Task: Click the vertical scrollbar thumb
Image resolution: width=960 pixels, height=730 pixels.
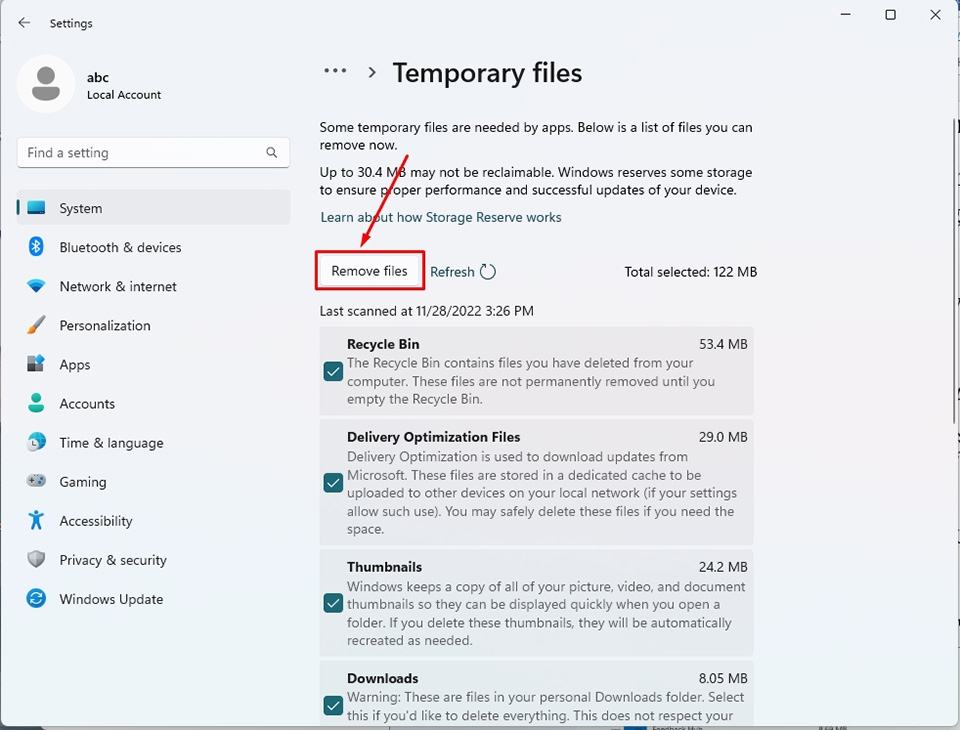Action: [954, 271]
